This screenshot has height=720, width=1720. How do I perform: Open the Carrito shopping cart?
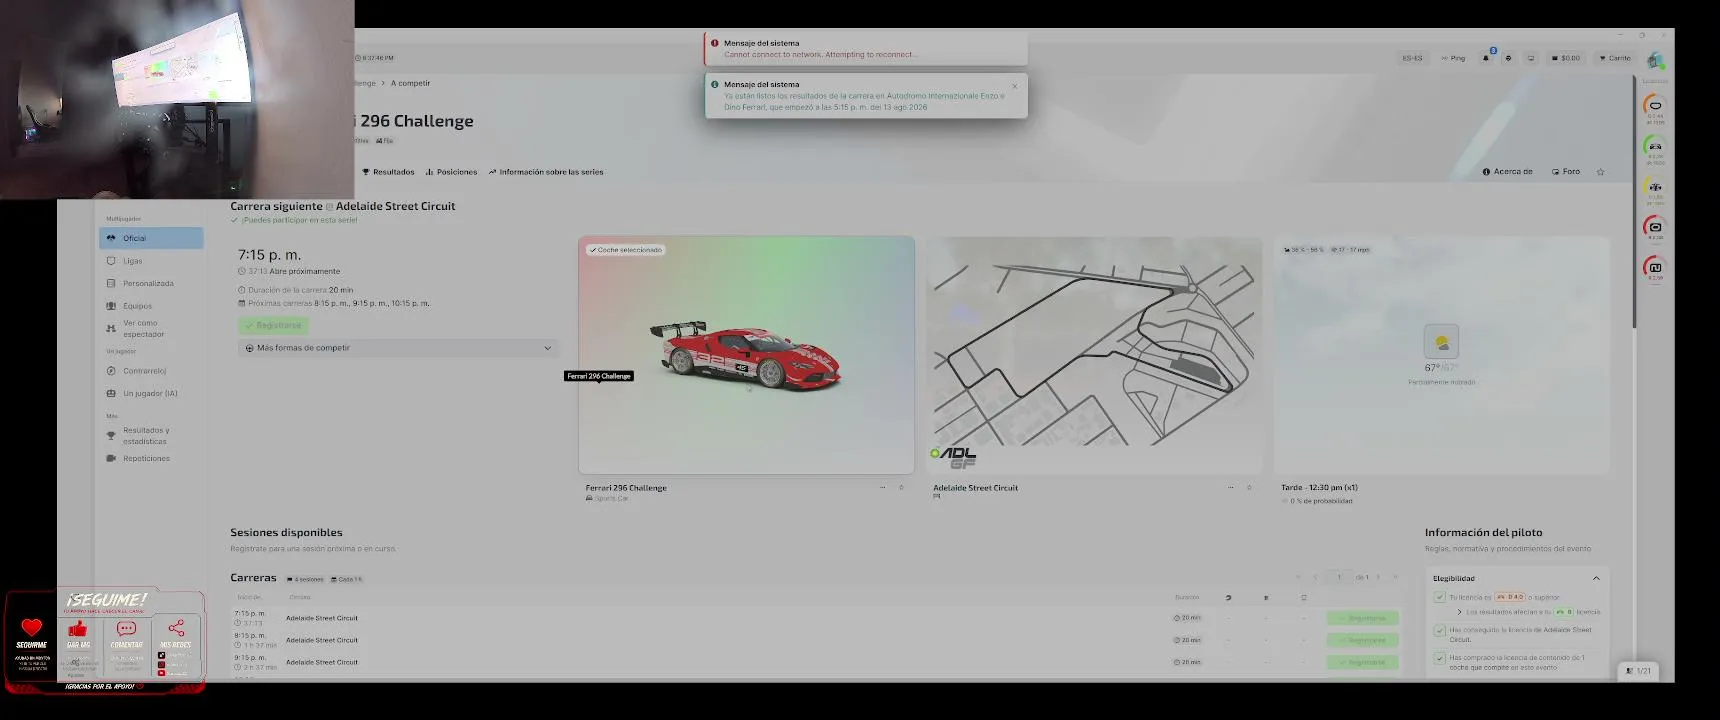(1615, 58)
